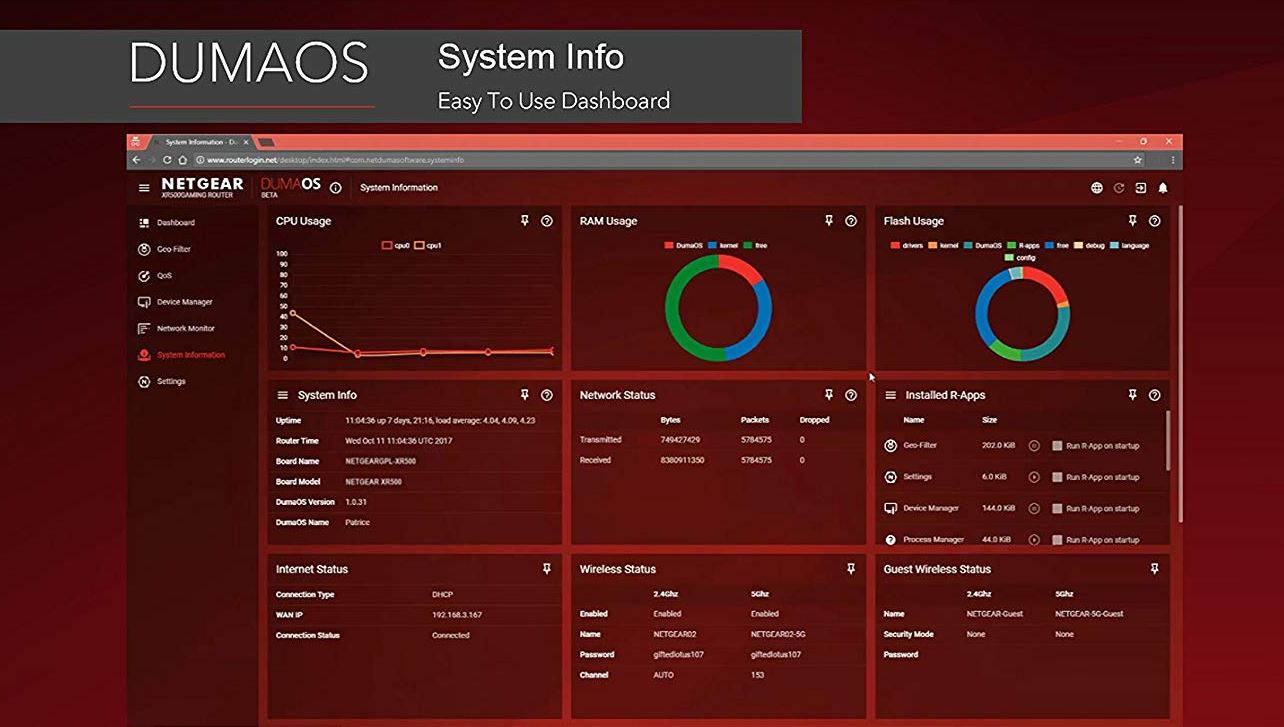The image size is (1284, 727).
Task: Click the language swatch in Flash Usage legend
Action: tap(1115, 245)
